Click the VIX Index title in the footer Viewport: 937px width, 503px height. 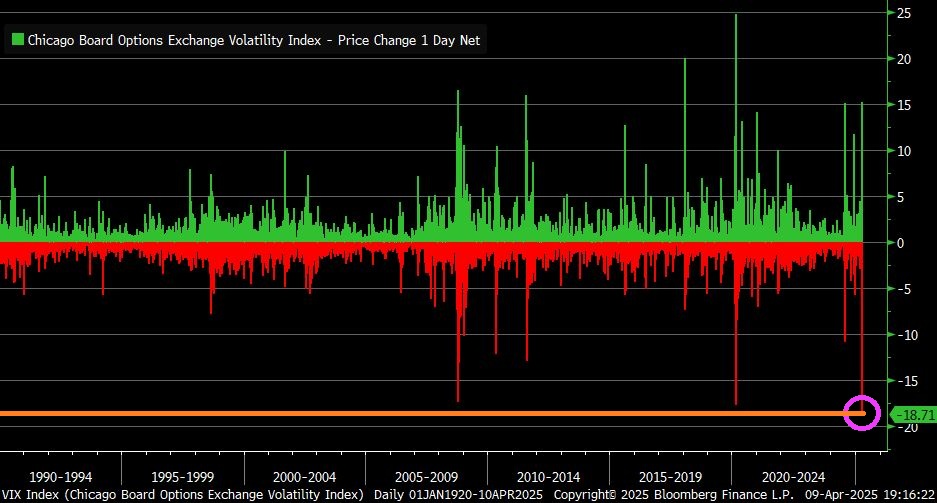click(x=185, y=495)
